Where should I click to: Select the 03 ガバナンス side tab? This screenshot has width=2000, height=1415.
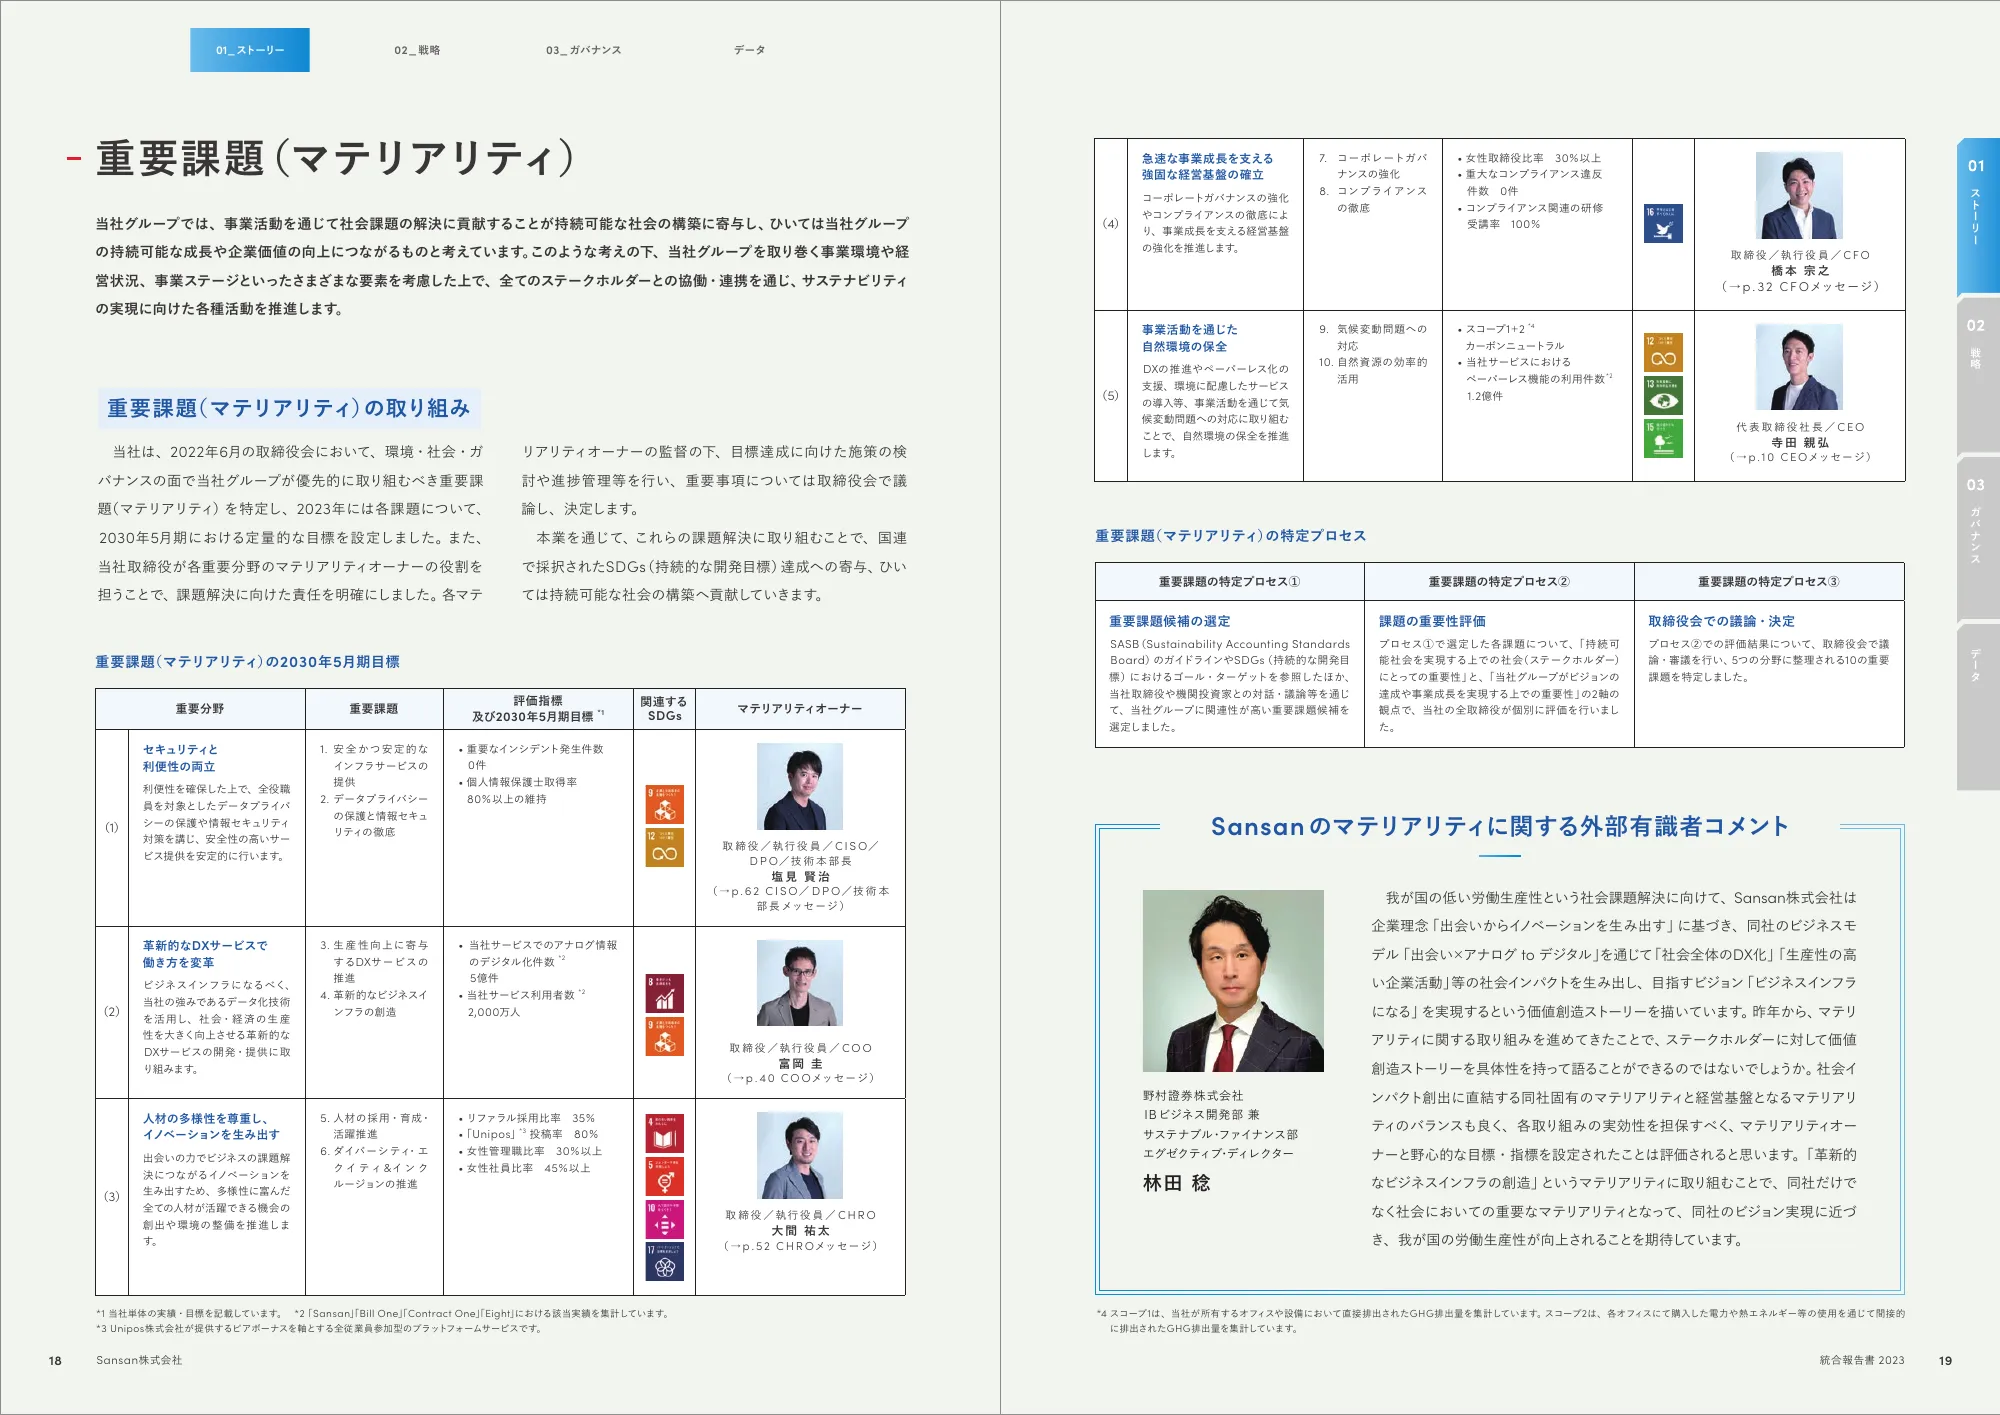tap(1977, 537)
